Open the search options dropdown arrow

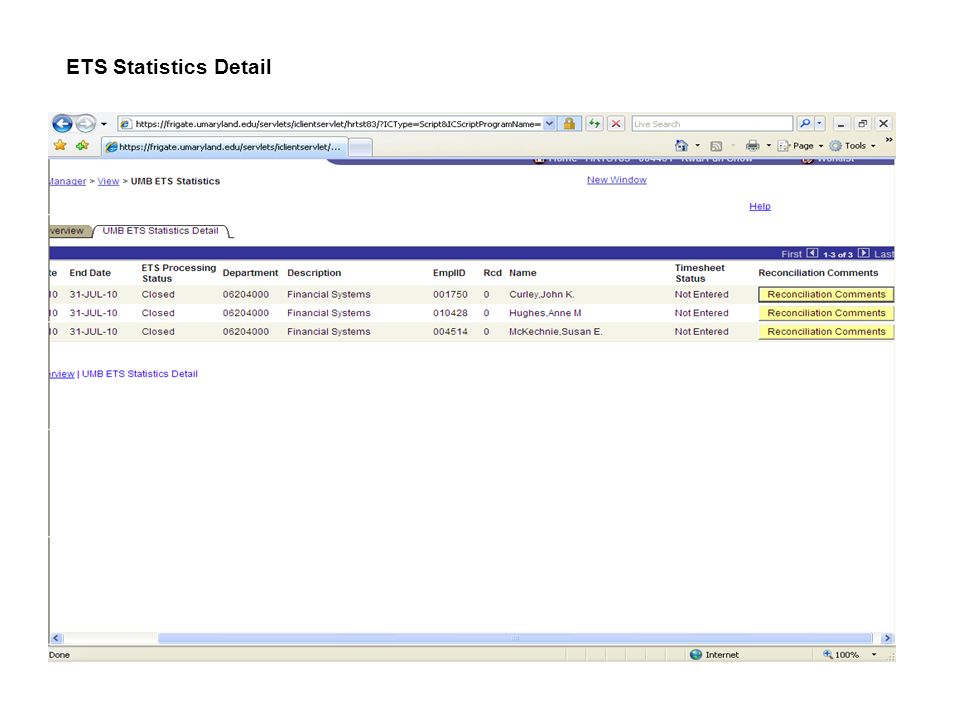coord(819,124)
